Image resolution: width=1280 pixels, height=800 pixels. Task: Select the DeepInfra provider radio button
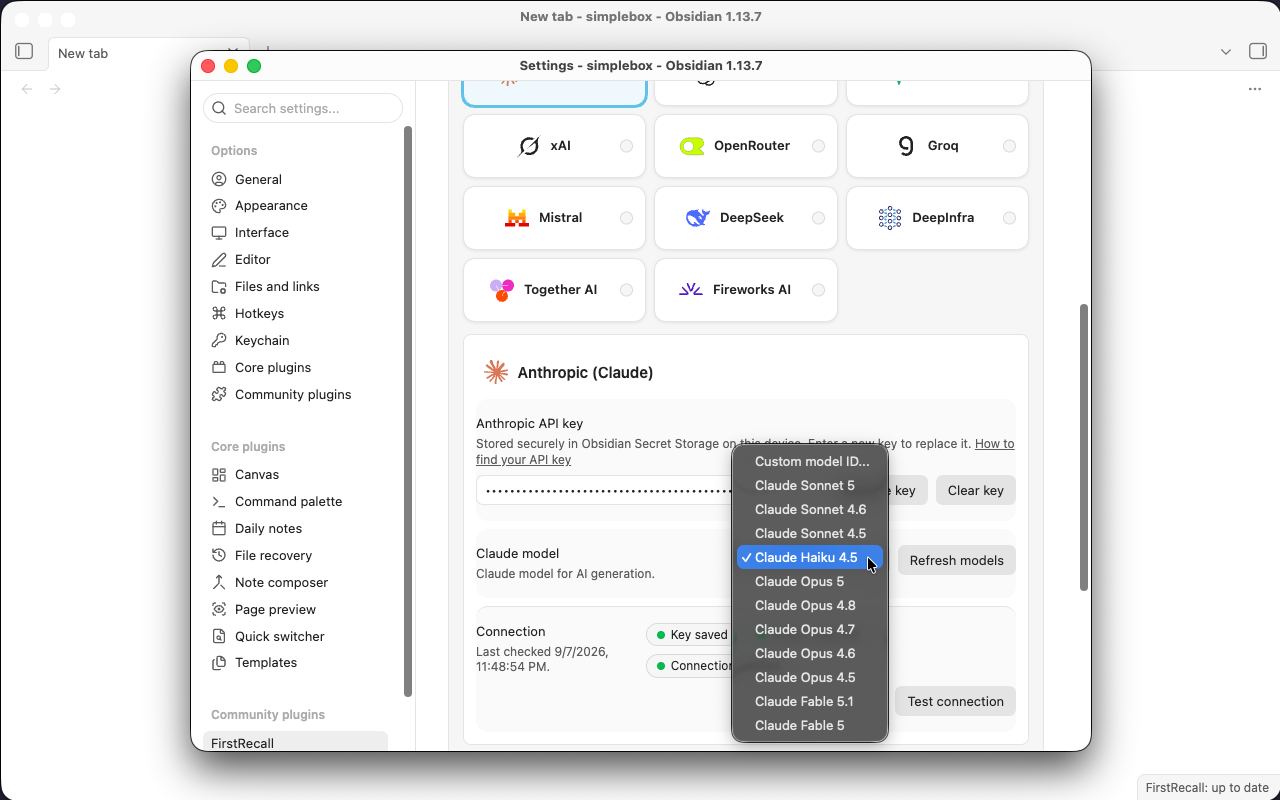(x=1009, y=218)
